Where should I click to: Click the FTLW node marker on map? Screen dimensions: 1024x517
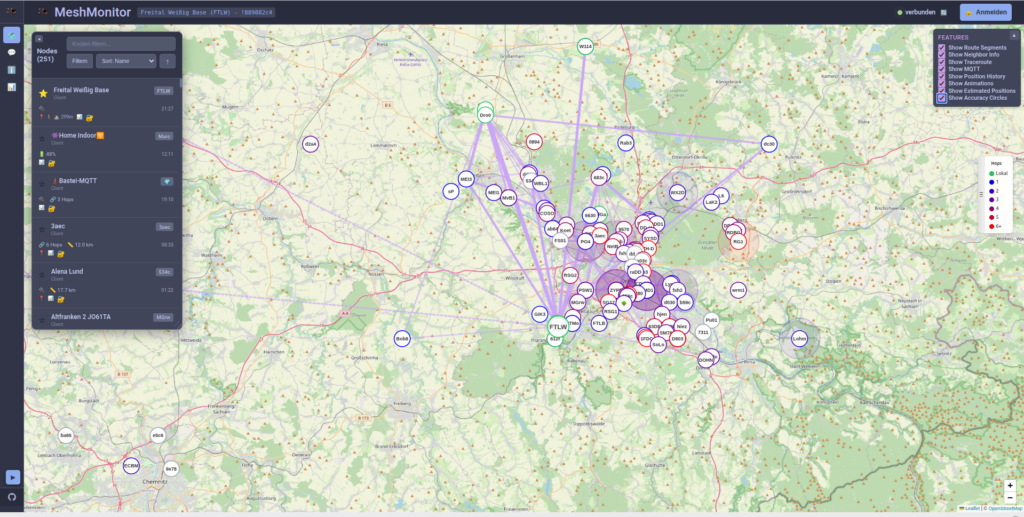(557, 326)
